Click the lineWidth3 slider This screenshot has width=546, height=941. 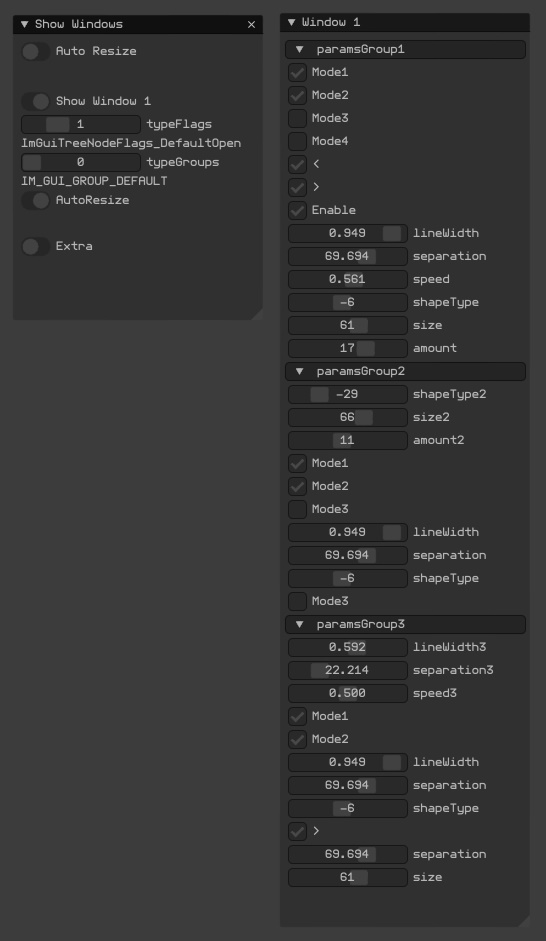pos(348,648)
